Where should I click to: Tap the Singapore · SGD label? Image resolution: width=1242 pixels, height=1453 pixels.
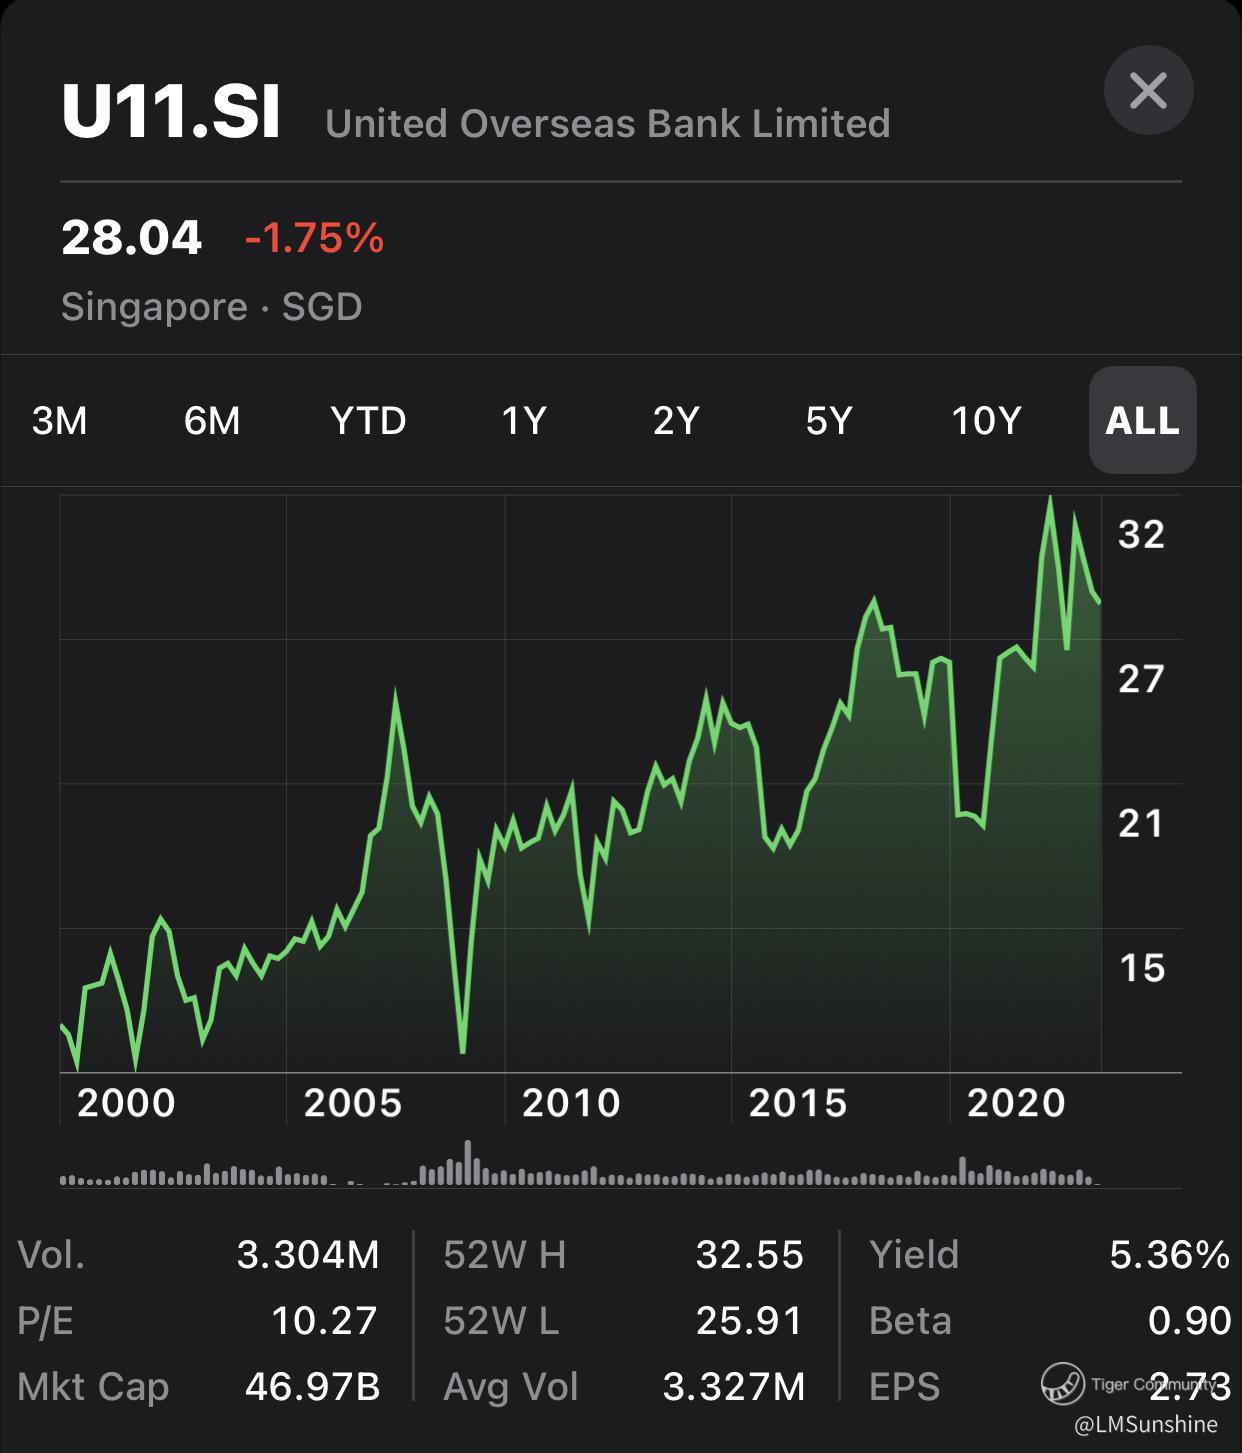pos(211,306)
